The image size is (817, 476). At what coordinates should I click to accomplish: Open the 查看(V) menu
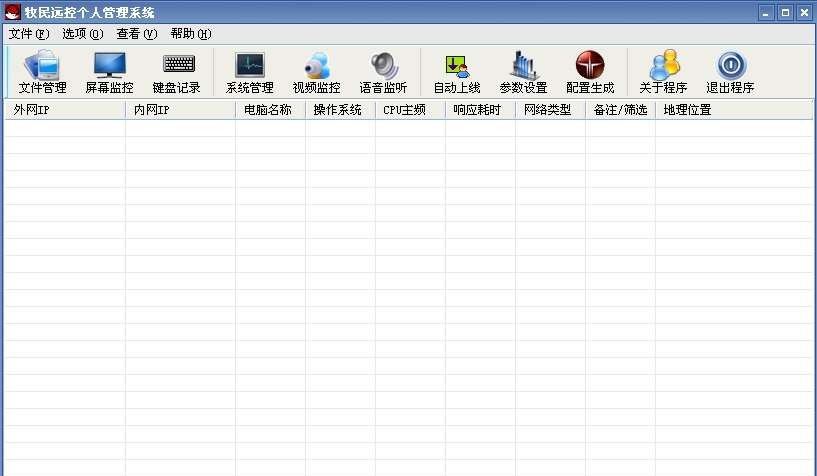click(x=137, y=34)
